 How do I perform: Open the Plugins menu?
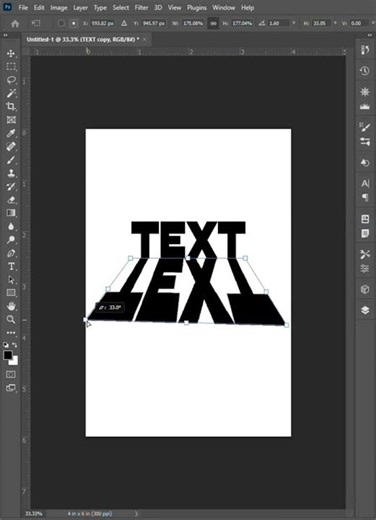(x=197, y=7)
